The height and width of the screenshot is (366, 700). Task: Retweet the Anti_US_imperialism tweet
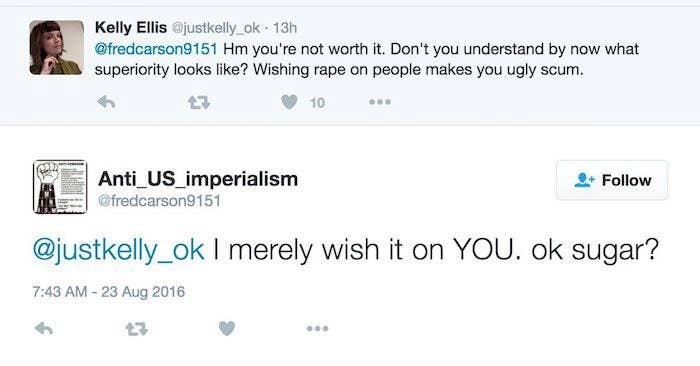[x=137, y=329]
